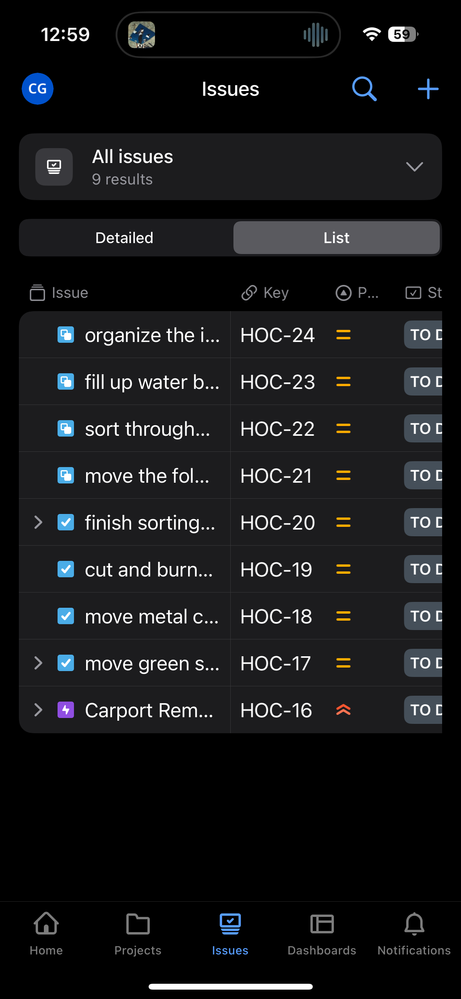This screenshot has height=999, width=461.
Task: Tap the To Do status of HOC-18
Action: pos(423,616)
